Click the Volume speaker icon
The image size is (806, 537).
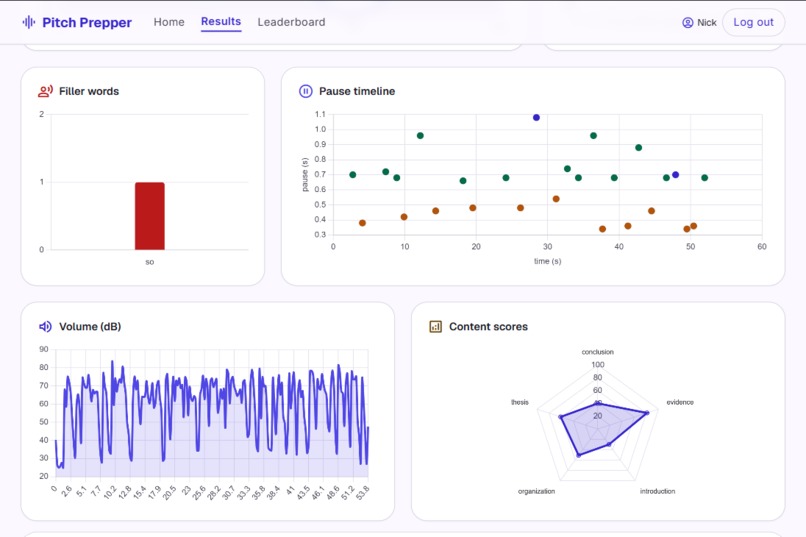tap(45, 326)
